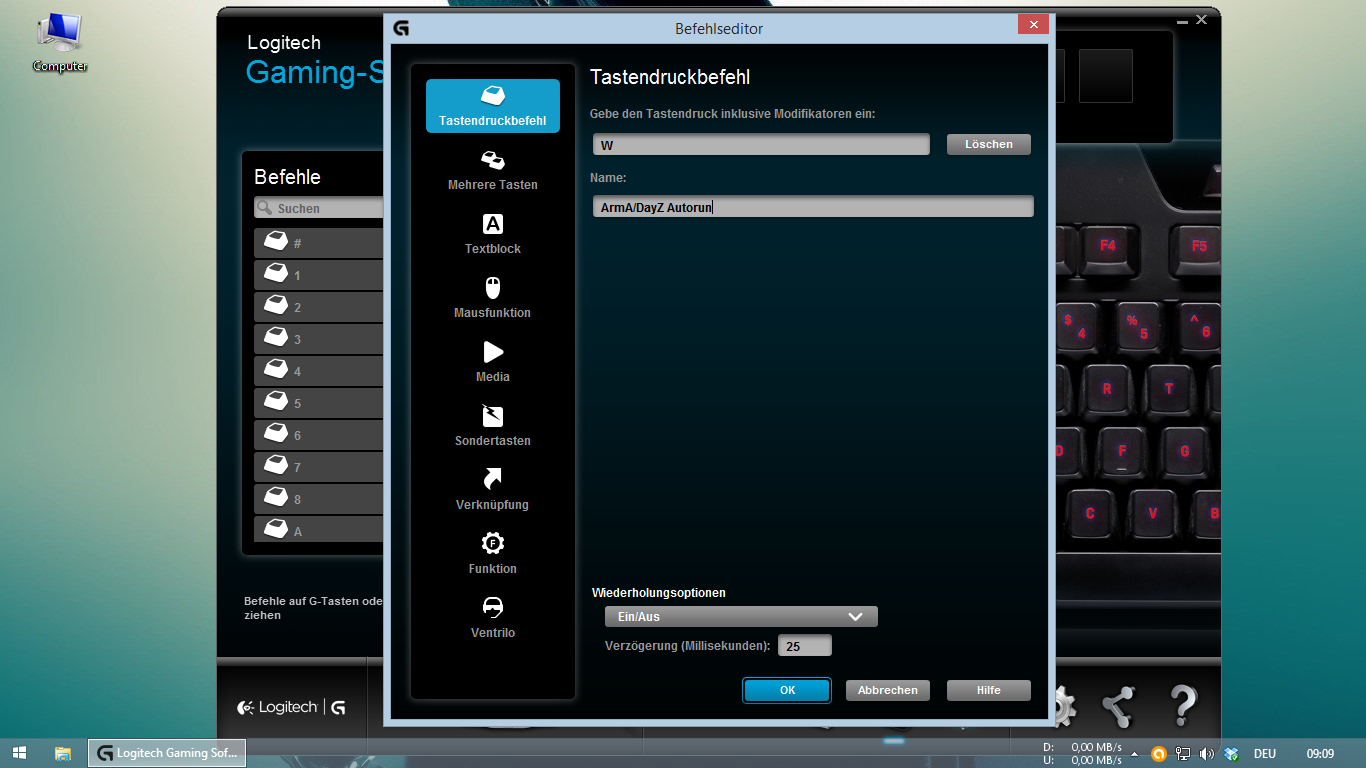The height and width of the screenshot is (768, 1366).
Task: Open the orange Avast tray icon
Action: [1159, 754]
